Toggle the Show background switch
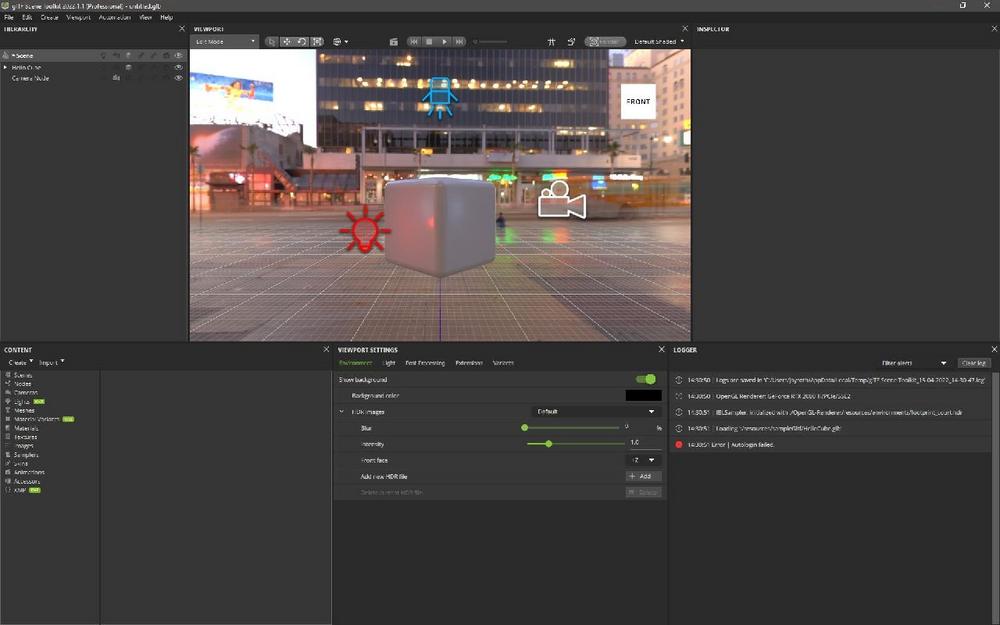The image size is (1000, 625). point(646,380)
